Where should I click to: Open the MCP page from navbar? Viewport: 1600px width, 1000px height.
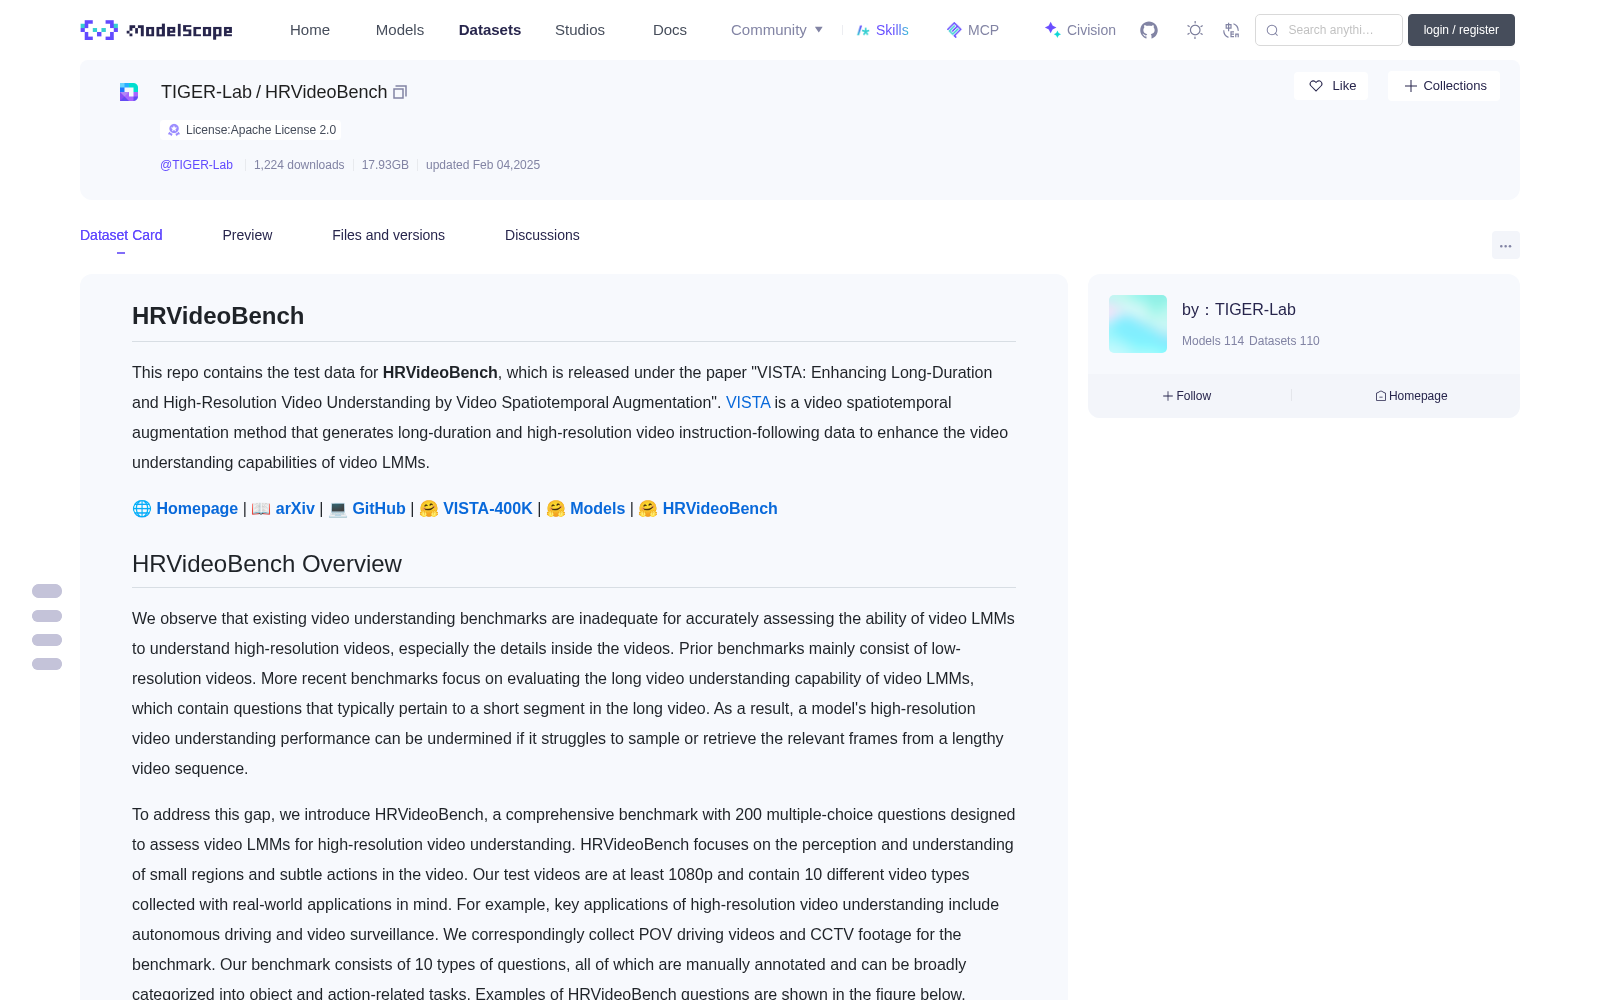coord(972,30)
